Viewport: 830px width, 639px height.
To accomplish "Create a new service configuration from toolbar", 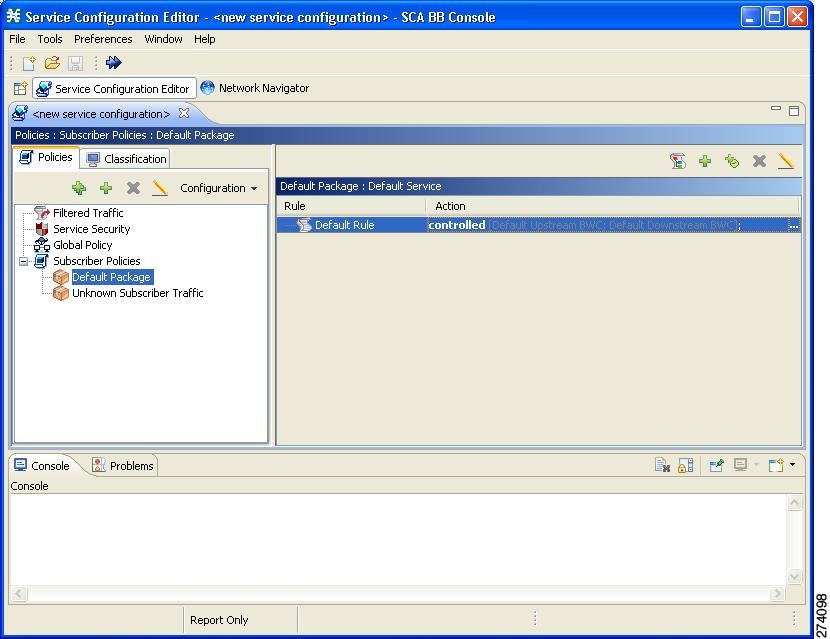I will point(29,63).
